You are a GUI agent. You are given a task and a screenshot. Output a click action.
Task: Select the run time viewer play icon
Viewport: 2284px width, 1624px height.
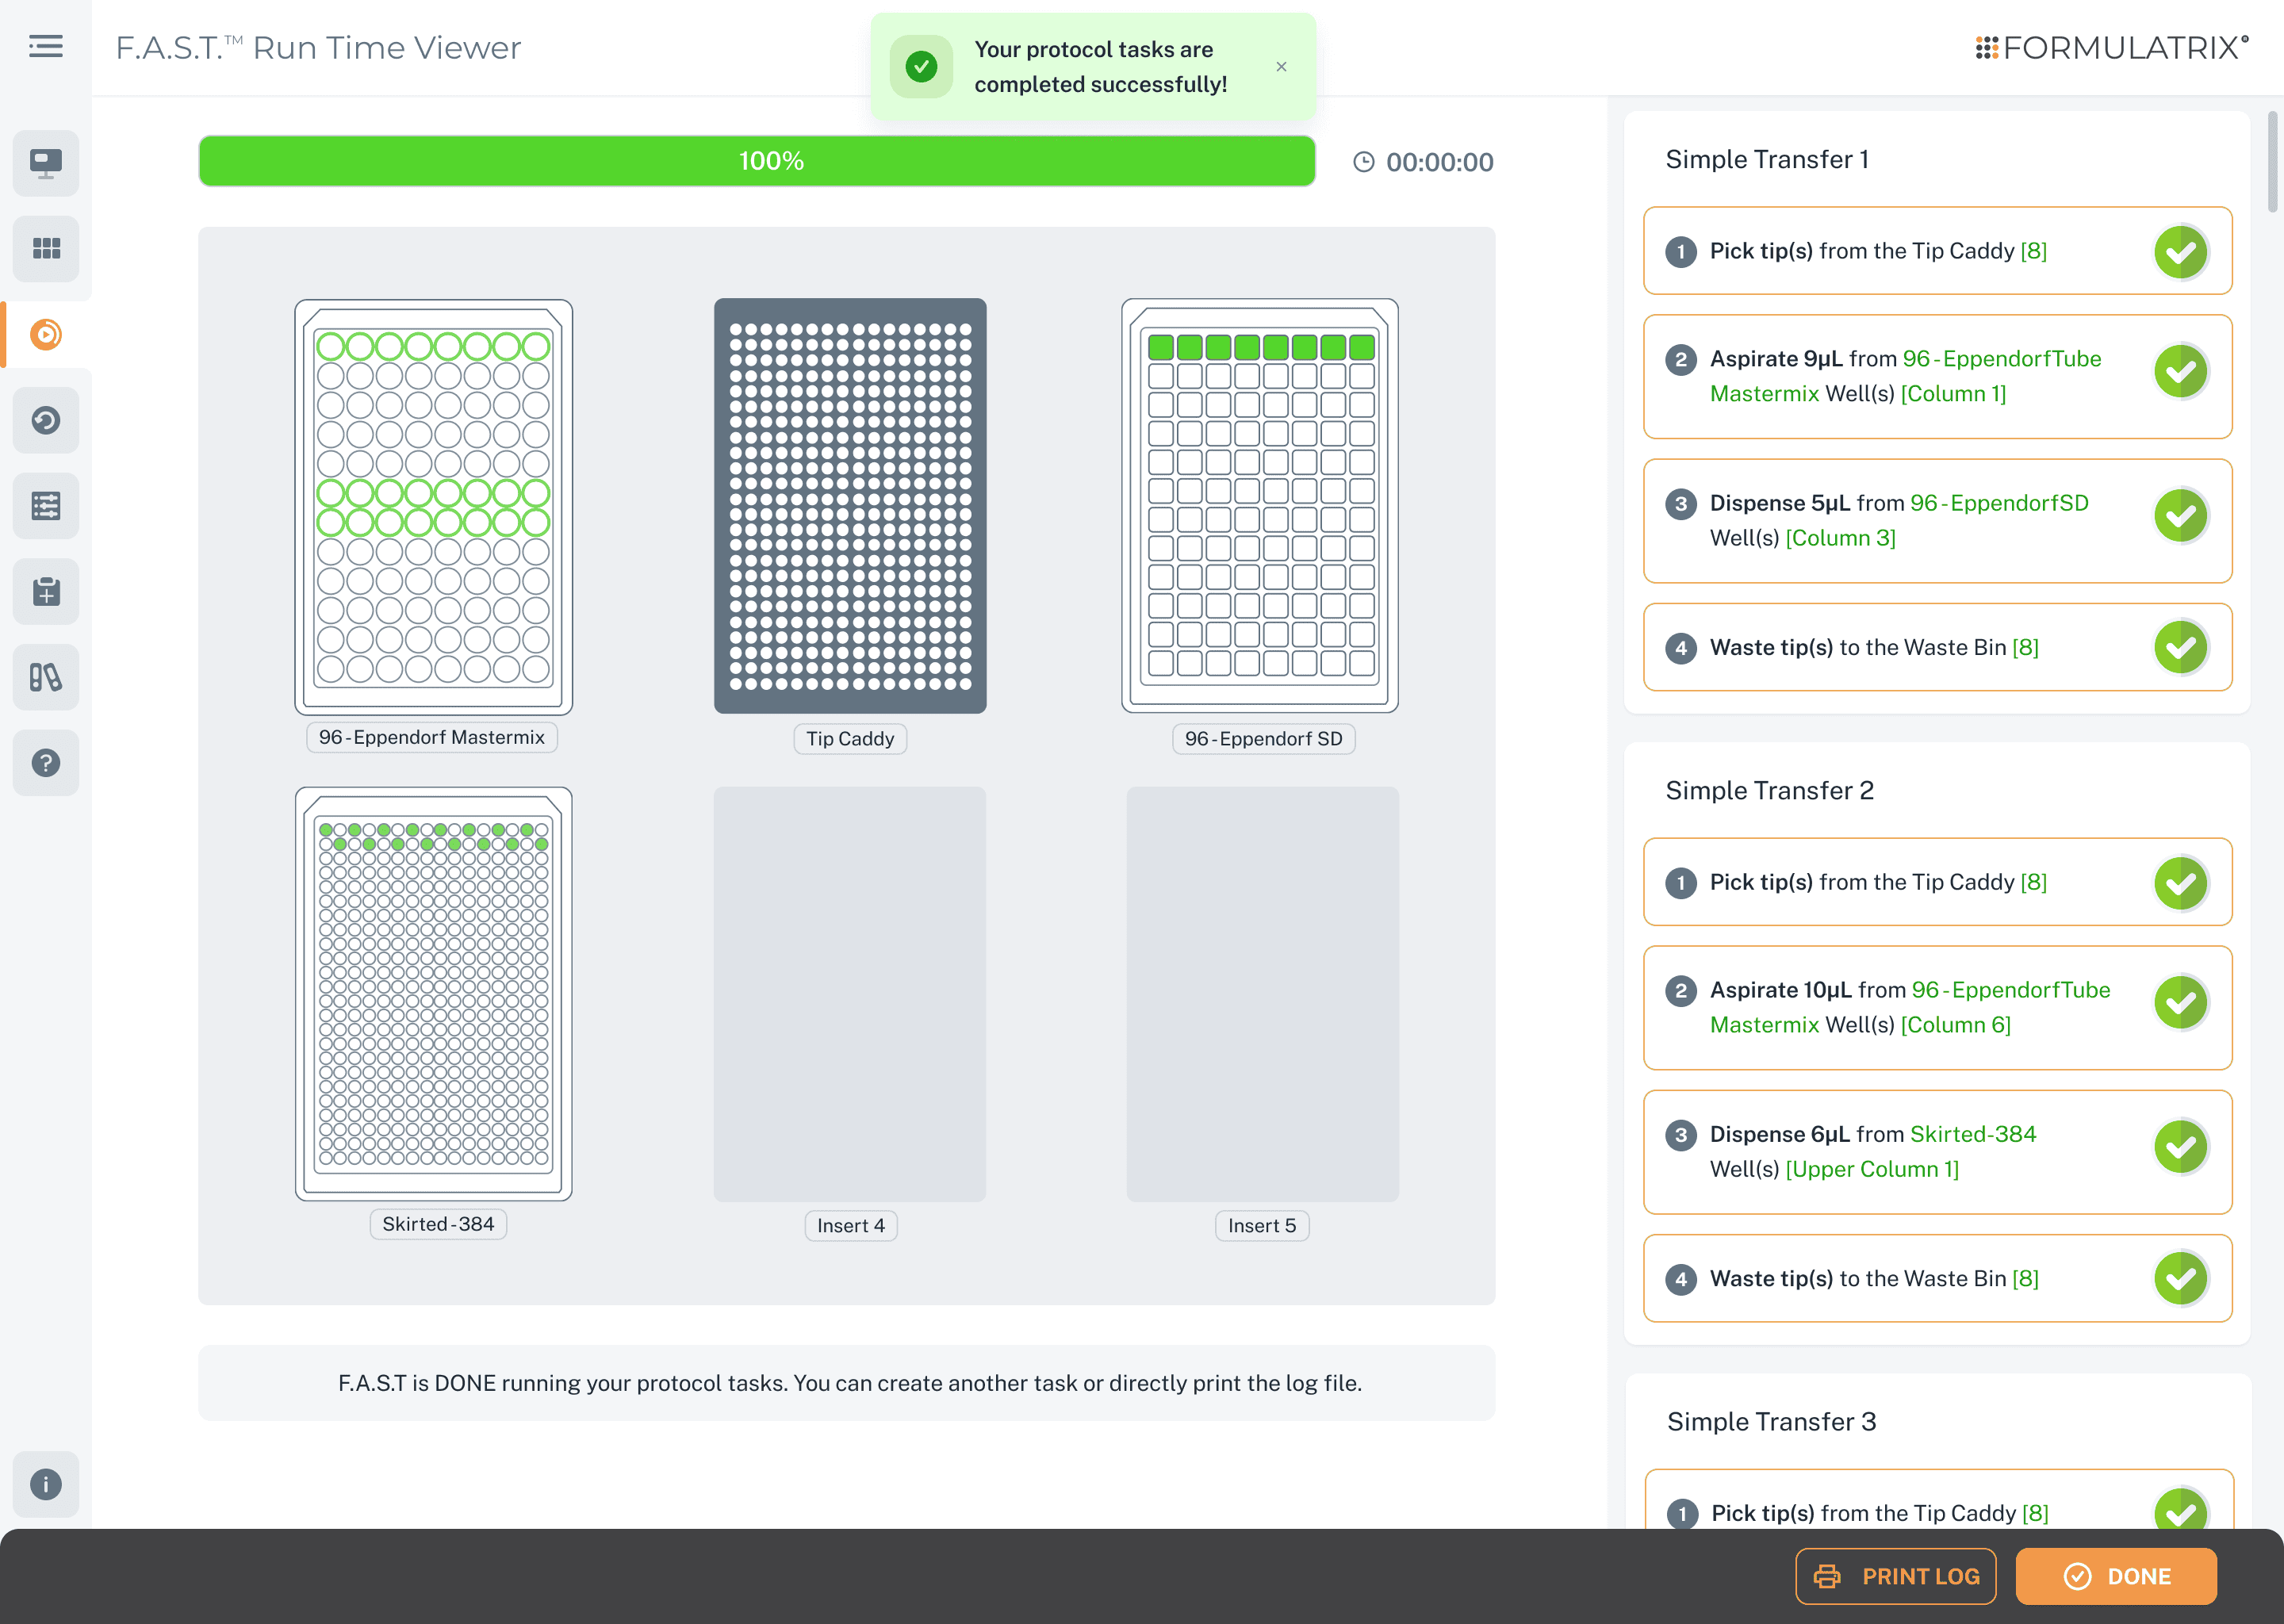46,334
